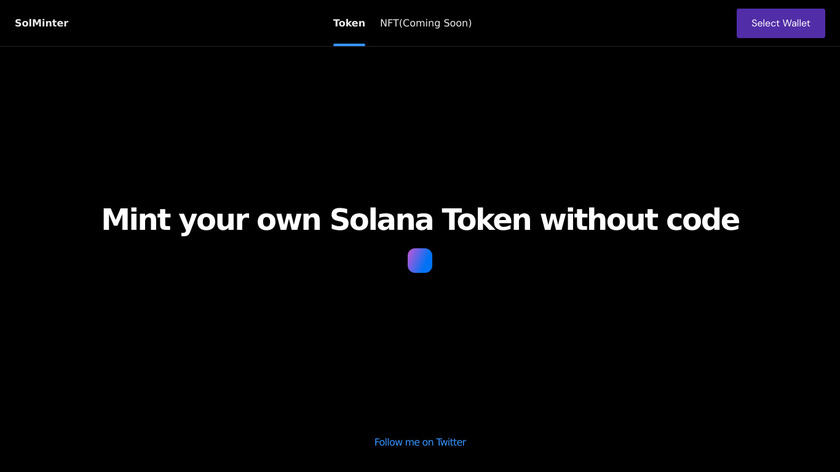Viewport: 840px width, 472px height.
Task: Tap the purple-blue gradient loader icon
Action: tap(420, 260)
